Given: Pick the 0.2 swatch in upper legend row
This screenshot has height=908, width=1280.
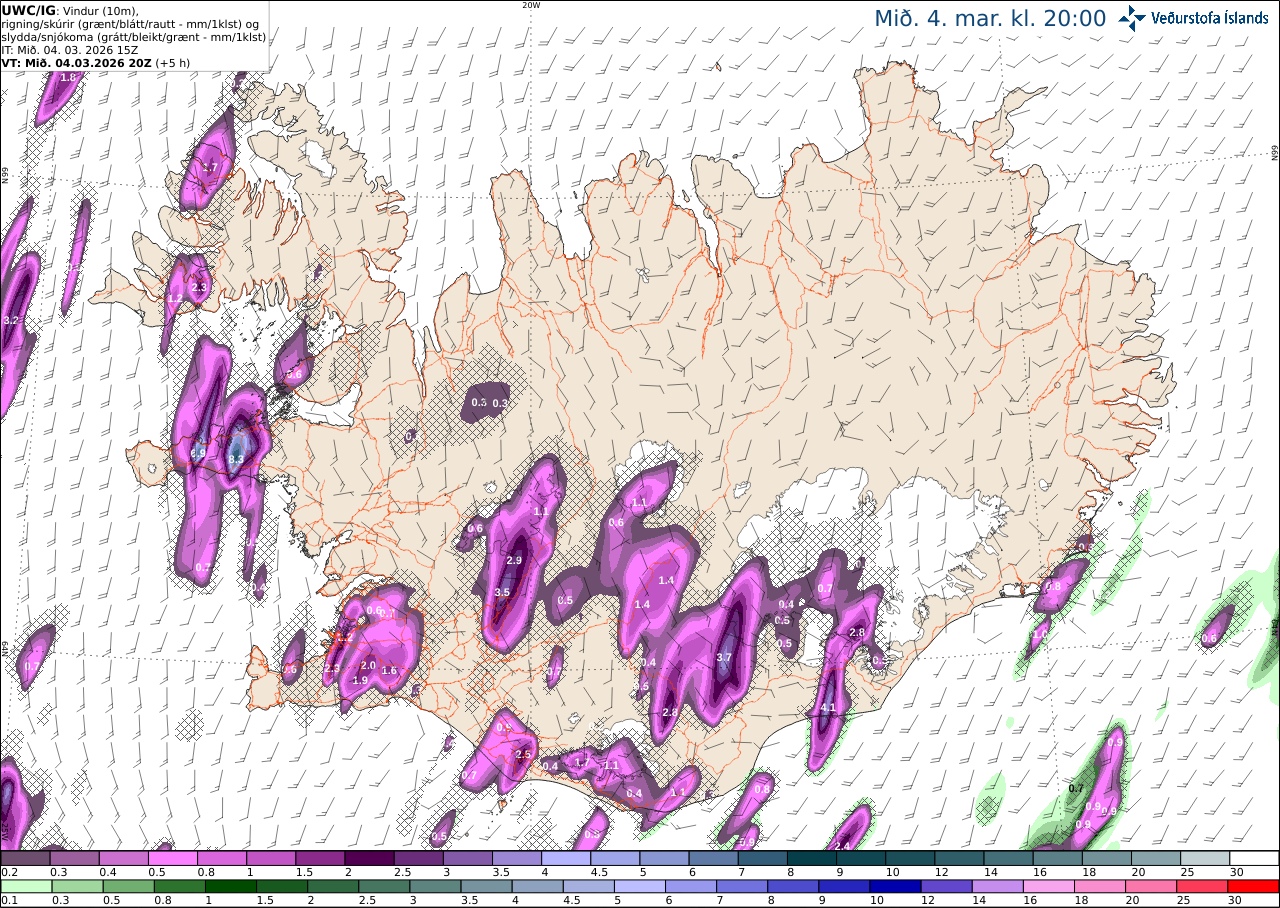Looking at the screenshot, I should [25, 858].
